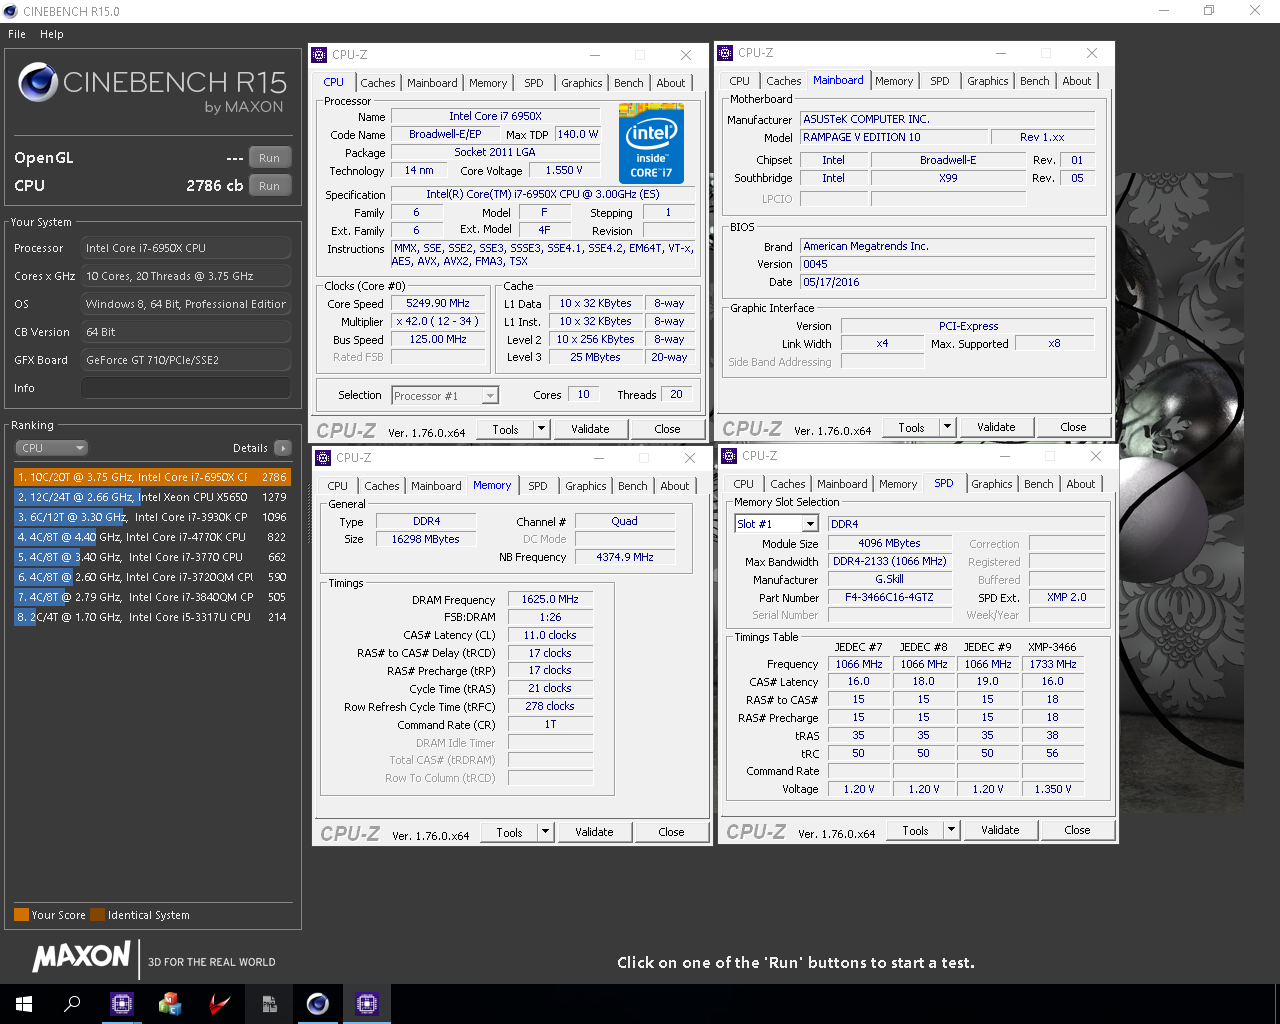This screenshot has height=1024, width=1280.
Task: Click the GFX Board field GeForce GT 710
Action: click(x=186, y=360)
